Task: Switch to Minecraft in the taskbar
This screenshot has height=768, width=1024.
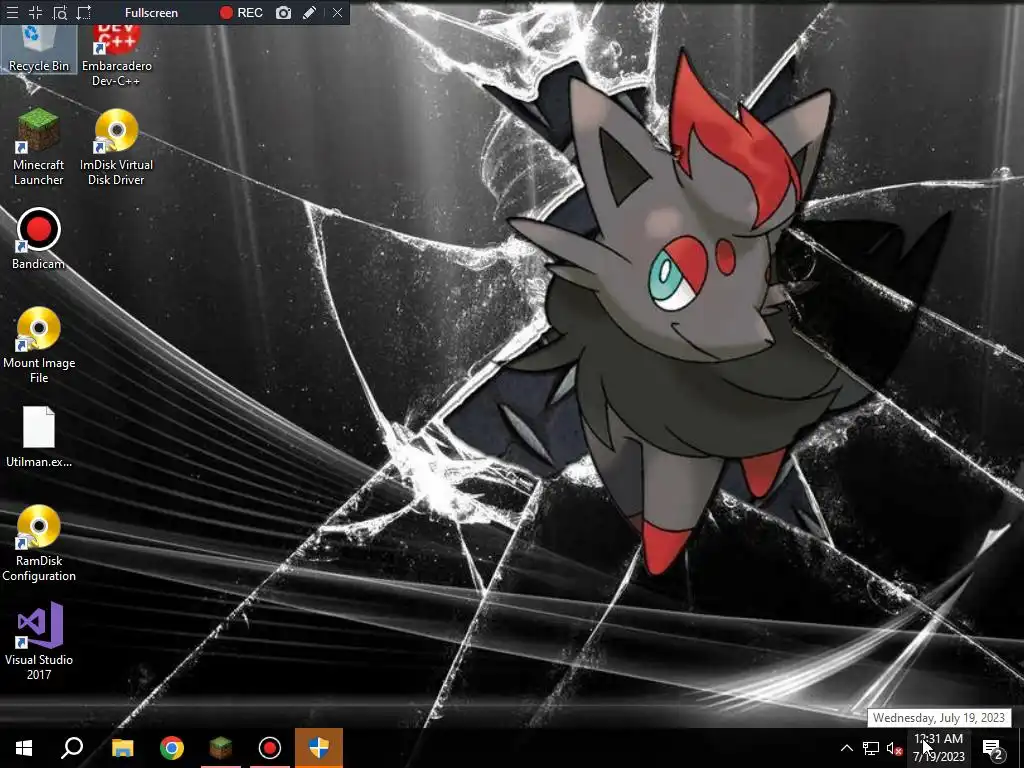Action: 221,748
